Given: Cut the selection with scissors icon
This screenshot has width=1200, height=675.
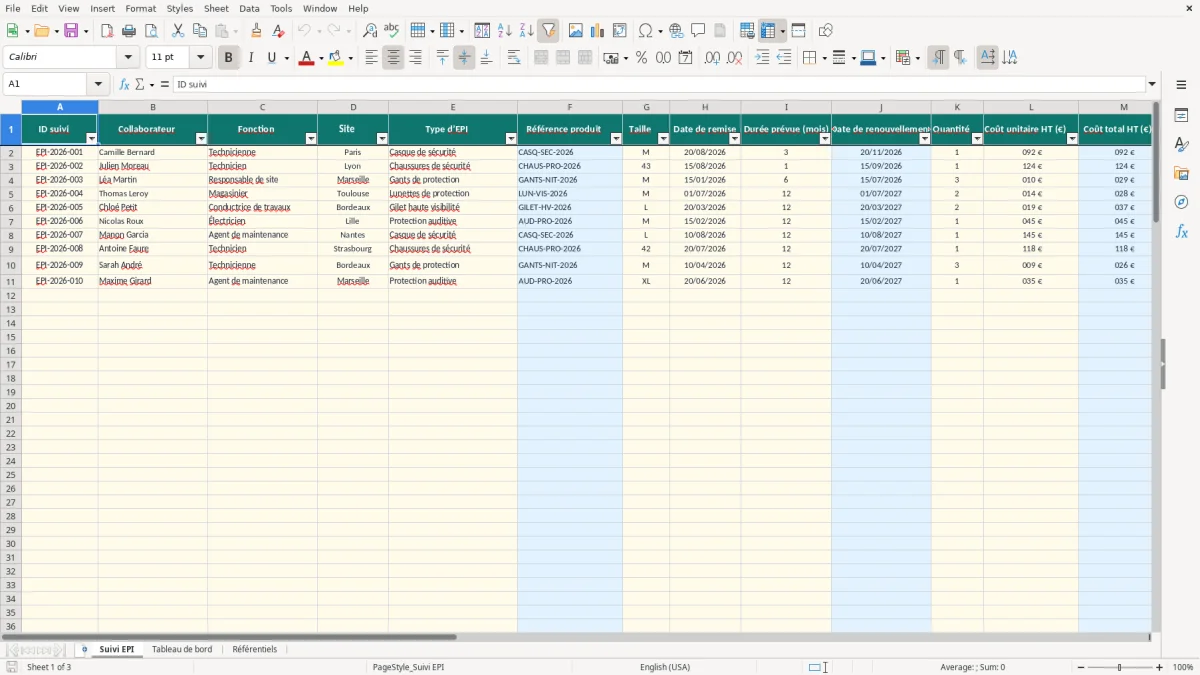Looking at the screenshot, I should (x=178, y=31).
